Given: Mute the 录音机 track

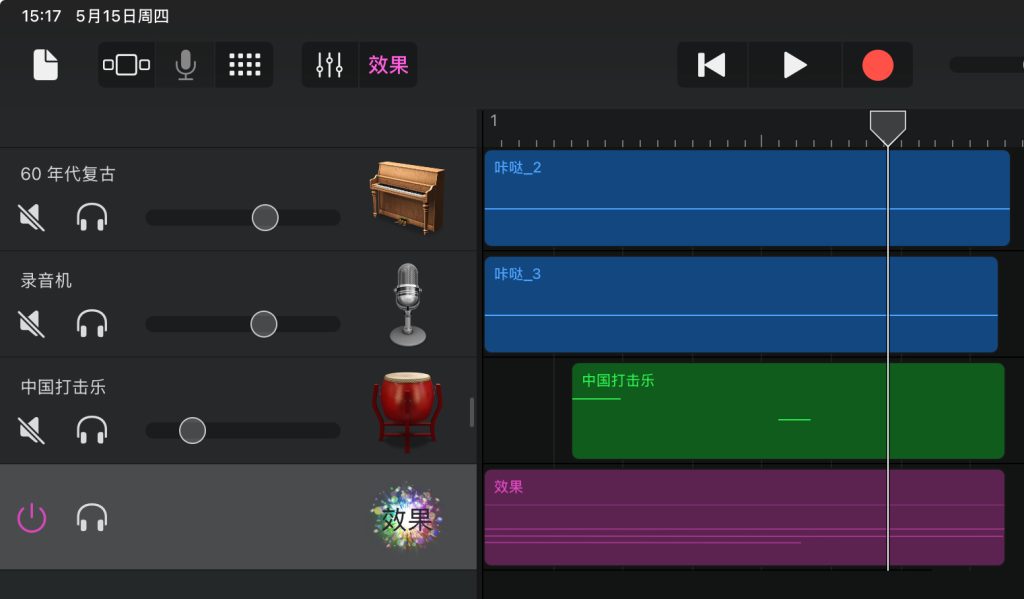Looking at the screenshot, I should tap(31, 324).
